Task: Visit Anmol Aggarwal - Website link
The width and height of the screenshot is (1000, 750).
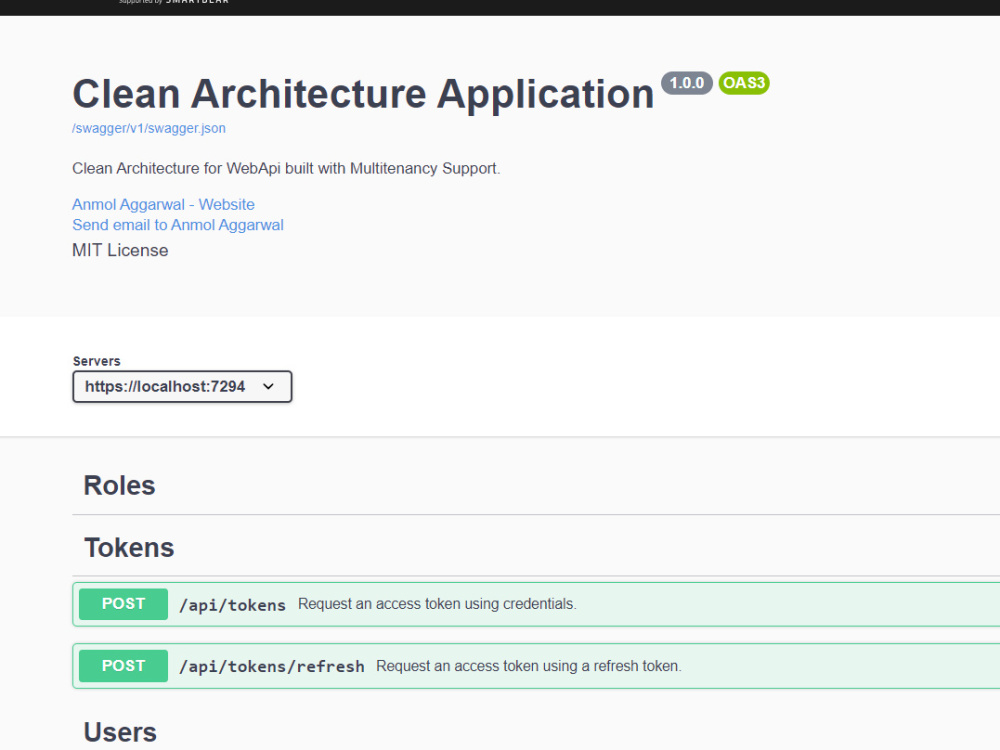Action: [163, 204]
